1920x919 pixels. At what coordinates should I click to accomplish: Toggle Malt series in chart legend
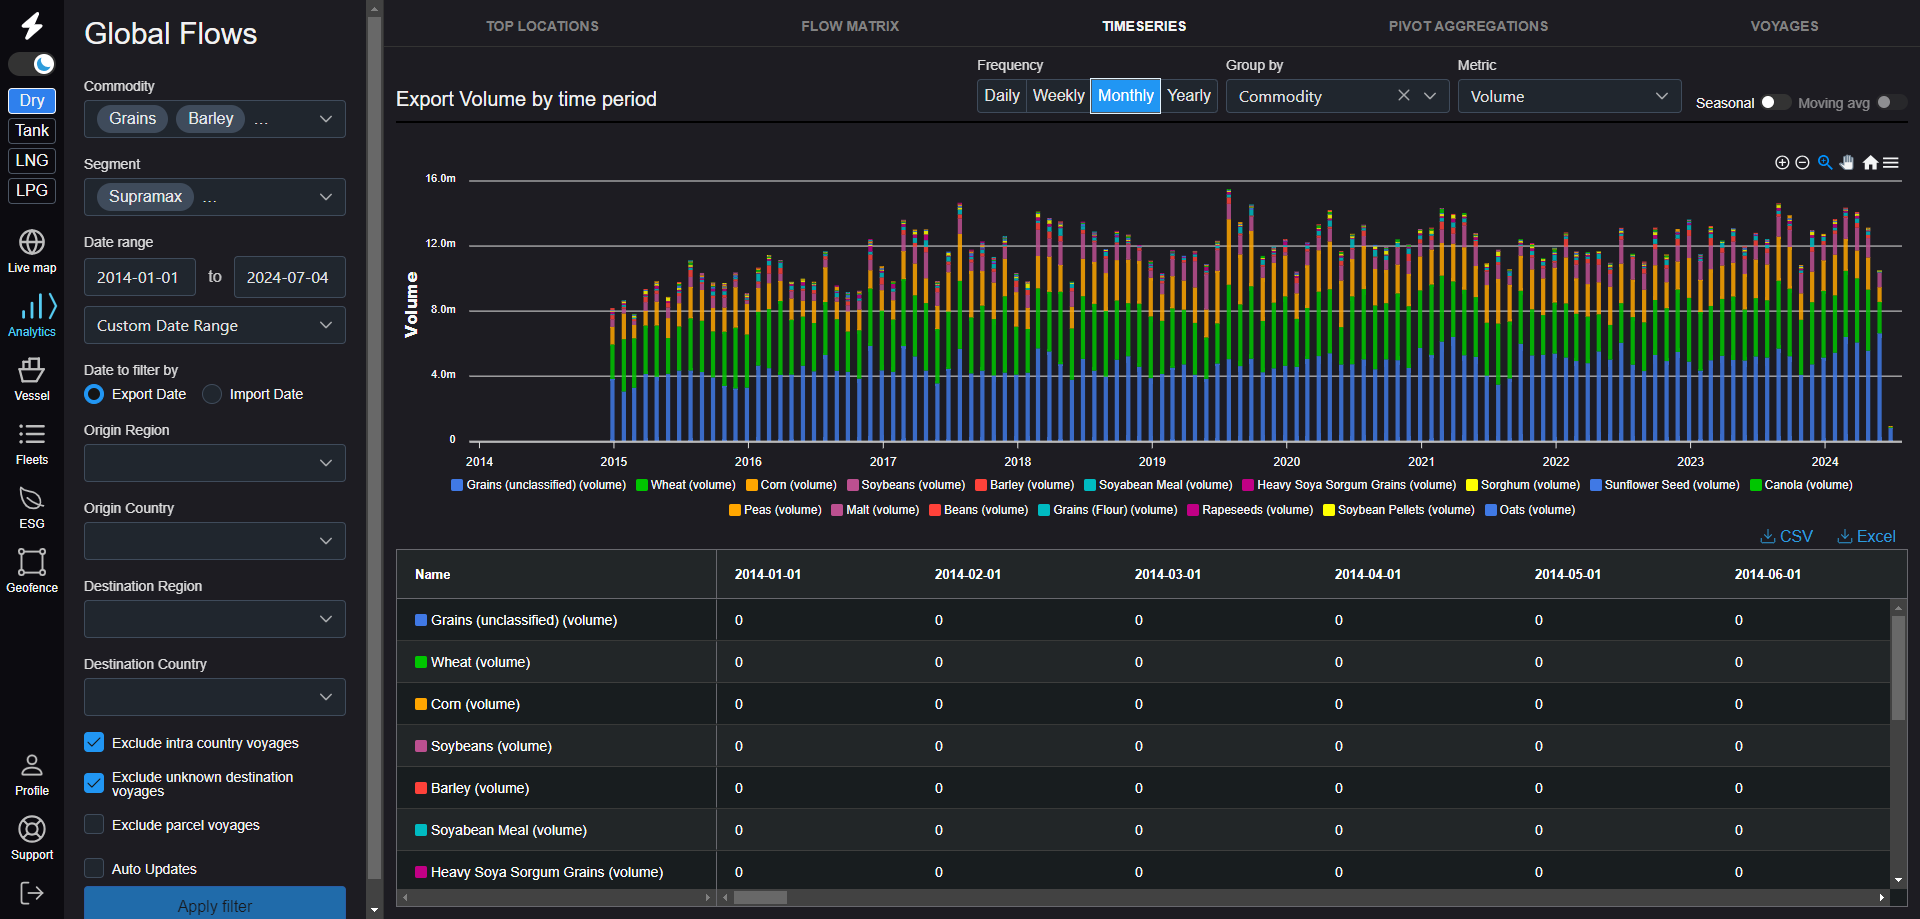tap(875, 510)
